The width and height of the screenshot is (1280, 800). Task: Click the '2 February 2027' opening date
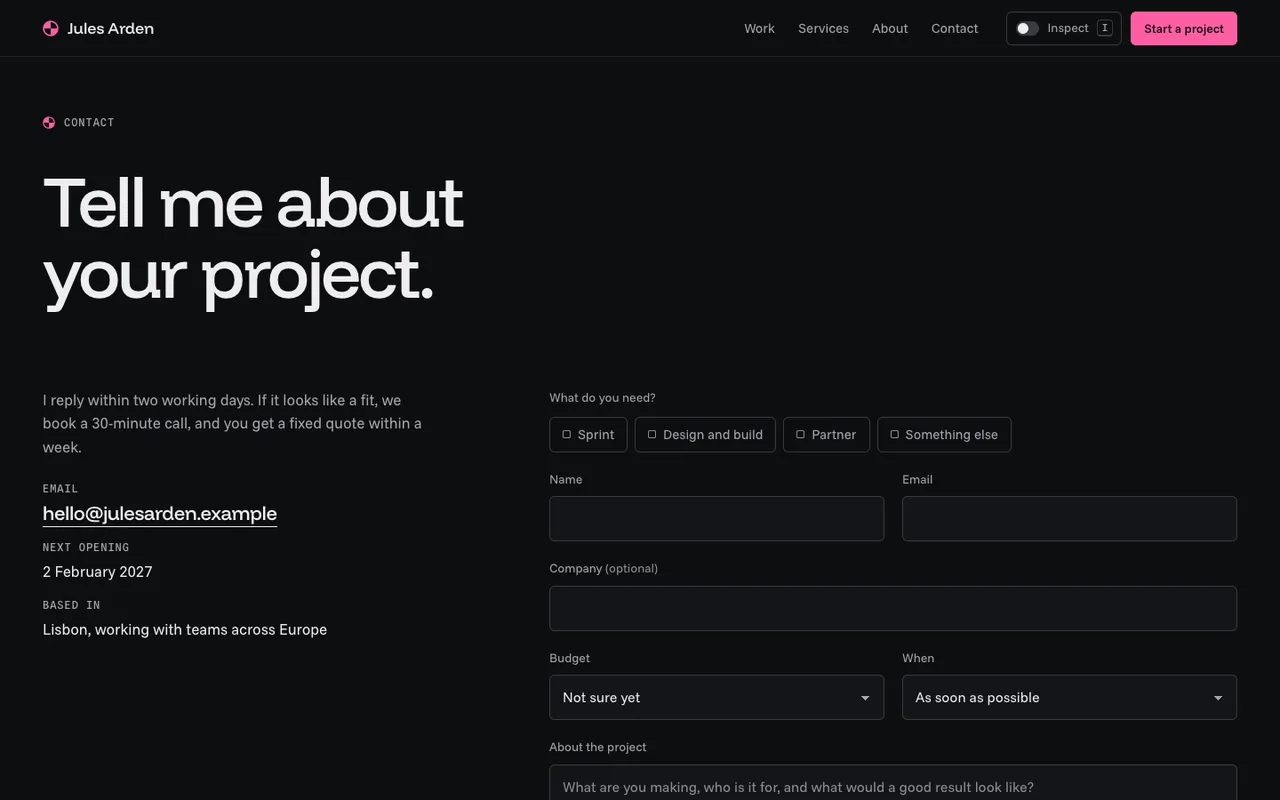click(98, 572)
